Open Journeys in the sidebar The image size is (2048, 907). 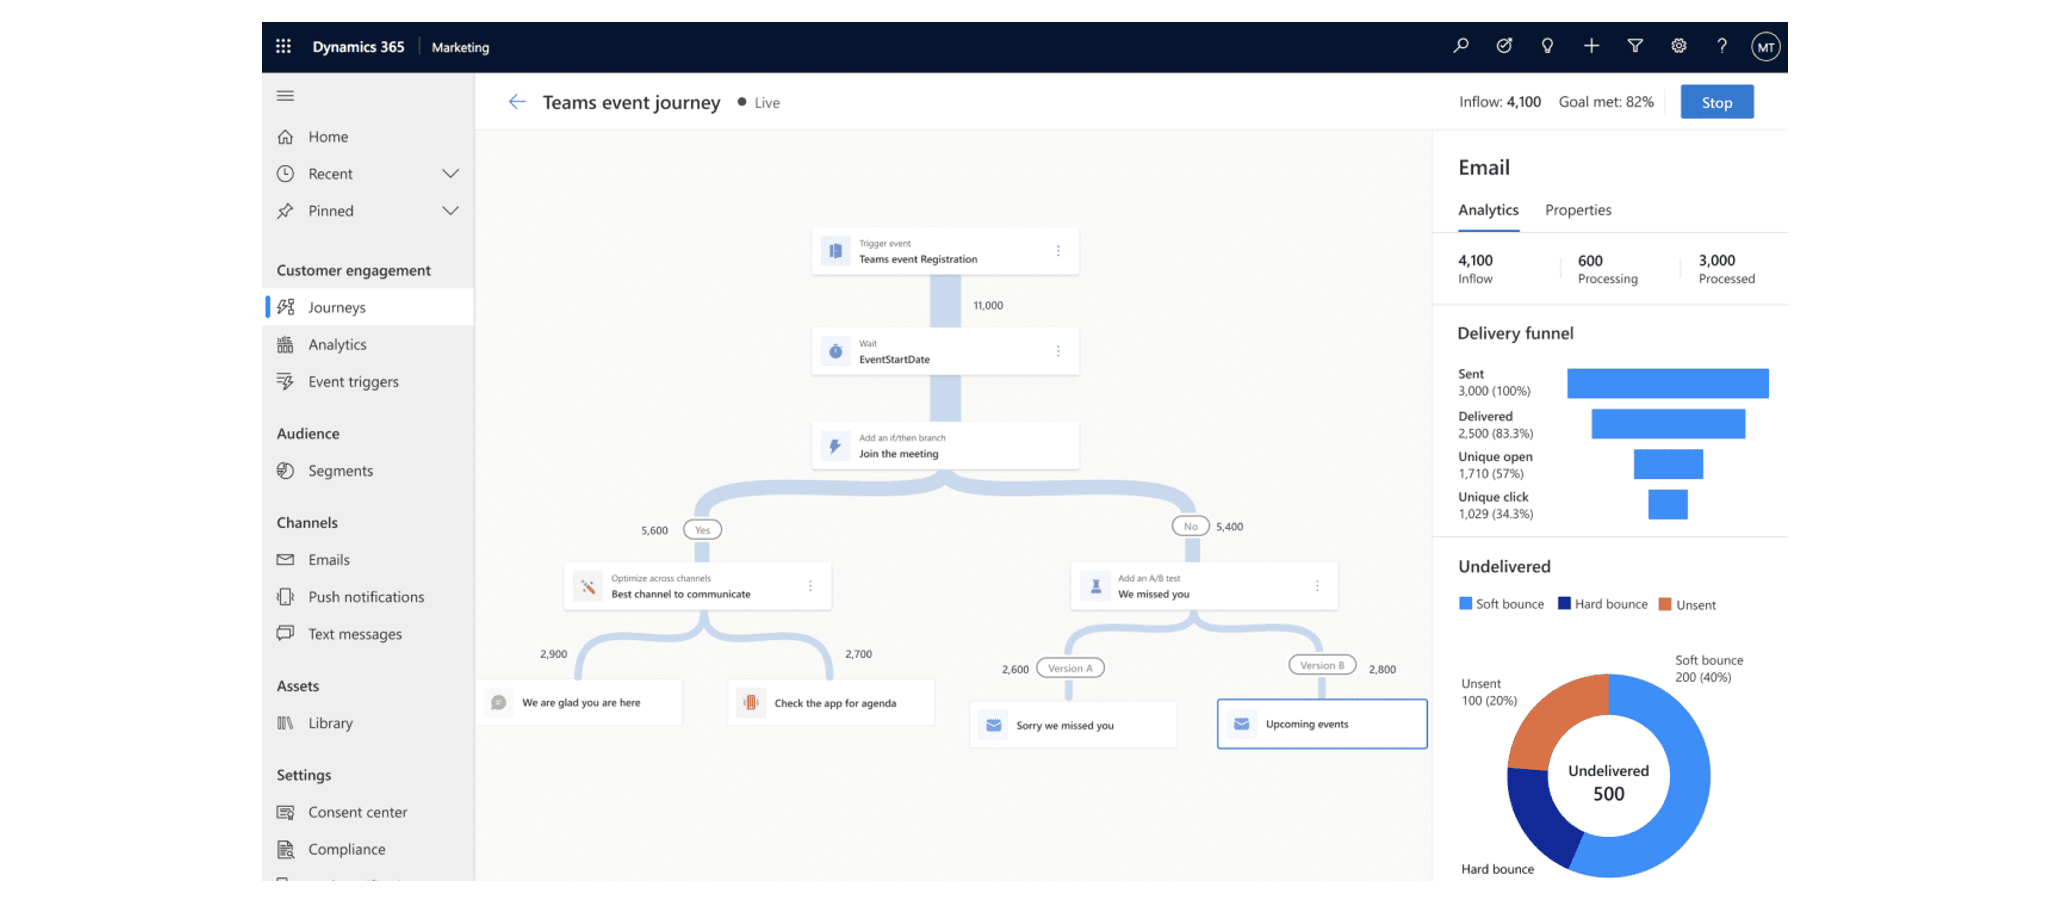pos(370,307)
